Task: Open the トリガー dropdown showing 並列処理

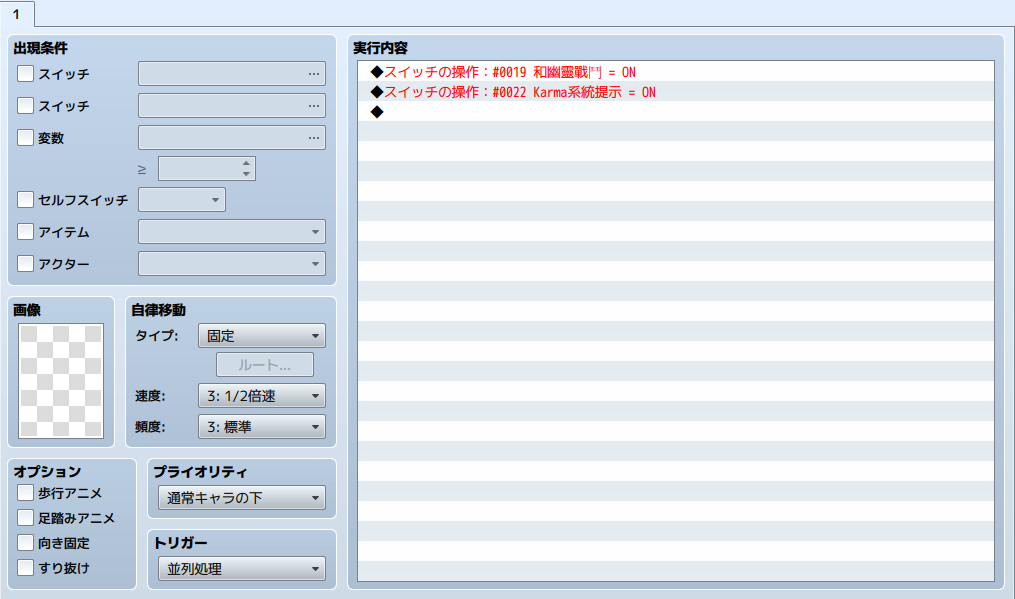Action: (241, 569)
